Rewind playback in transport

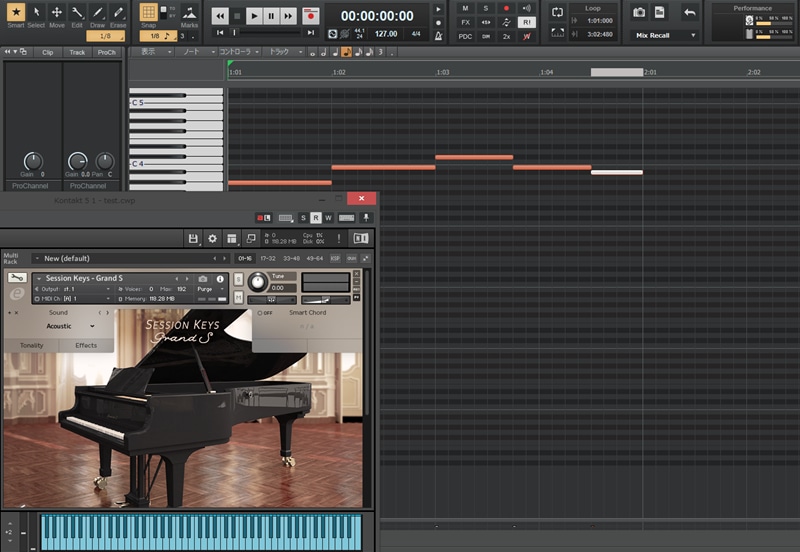coord(220,16)
